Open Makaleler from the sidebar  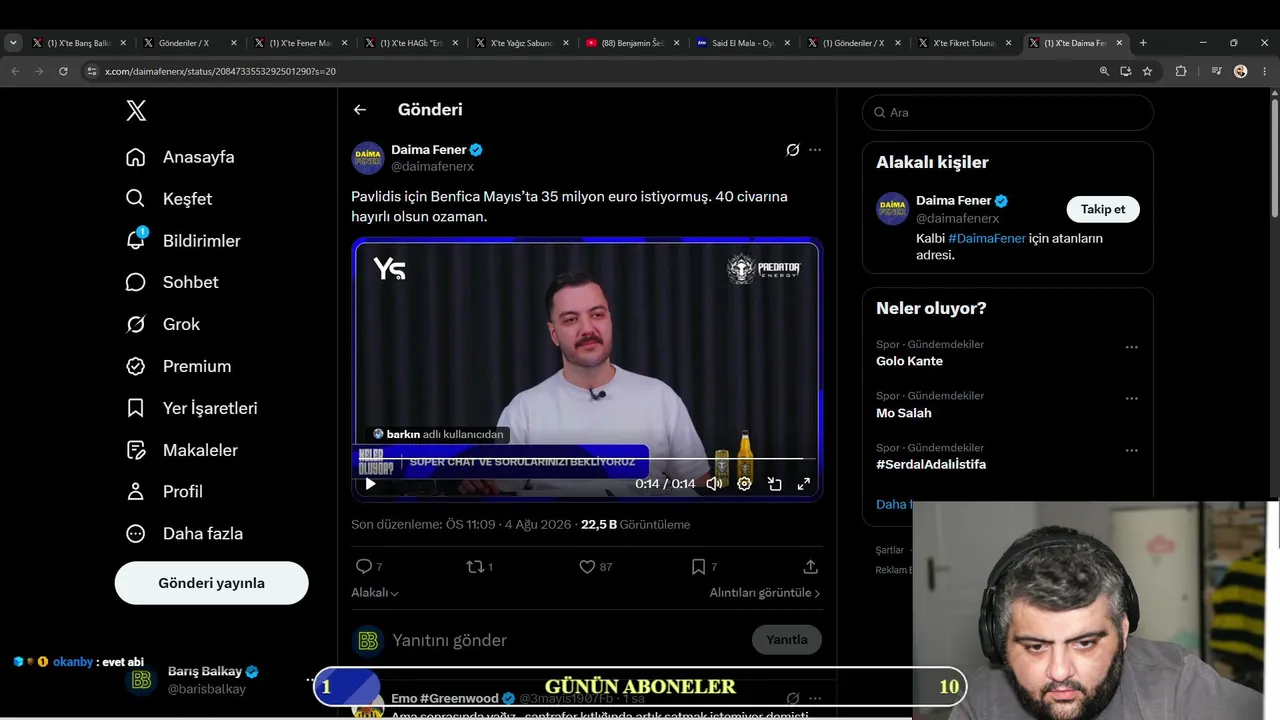click(x=181, y=450)
